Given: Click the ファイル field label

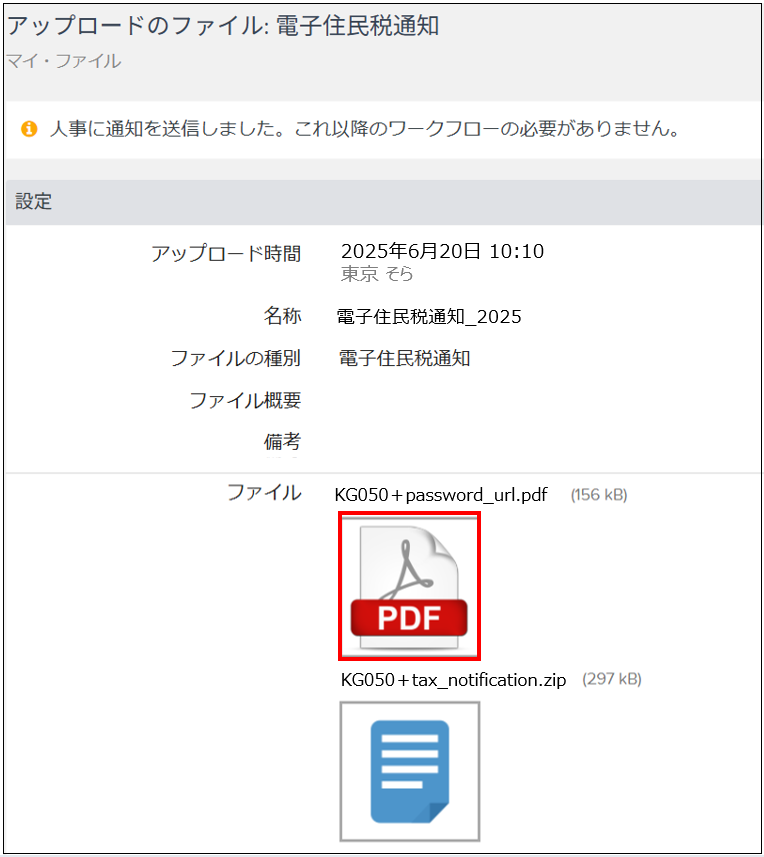Looking at the screenshot, I should (x=264, y=492).
